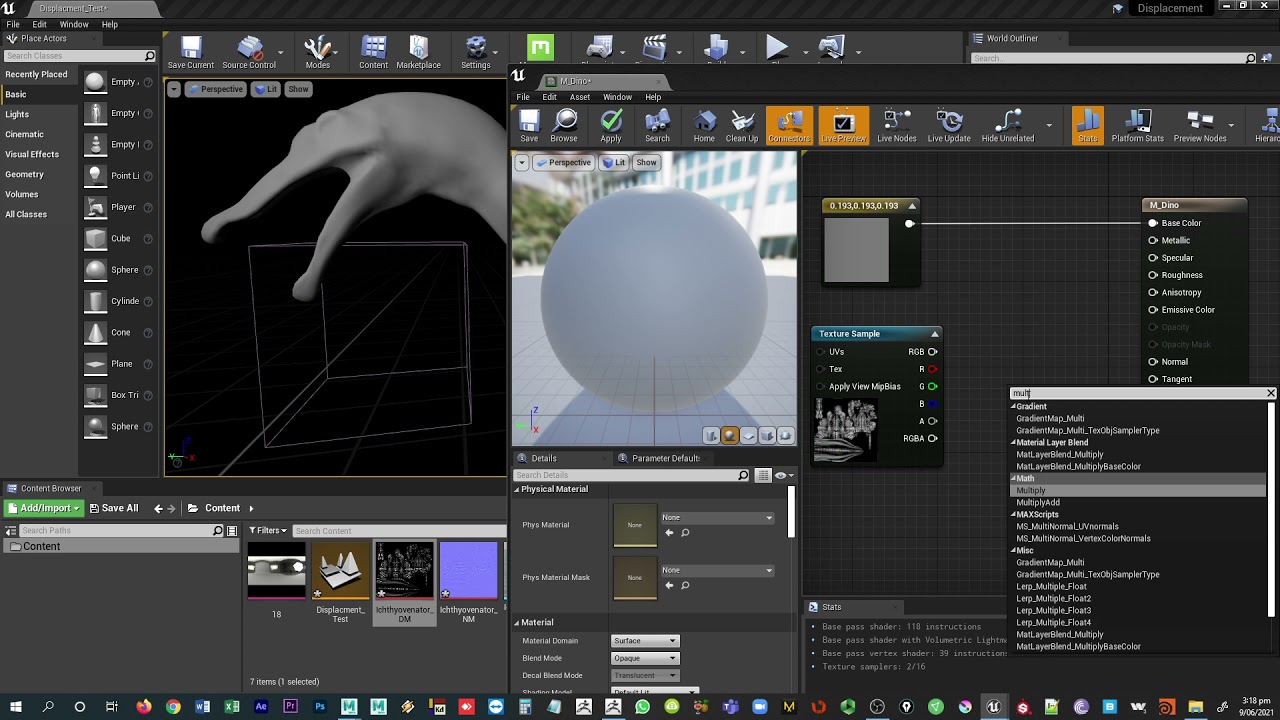Open Settings in main toolbar
Screen dimensions: 1280x720
coord(476,52)
